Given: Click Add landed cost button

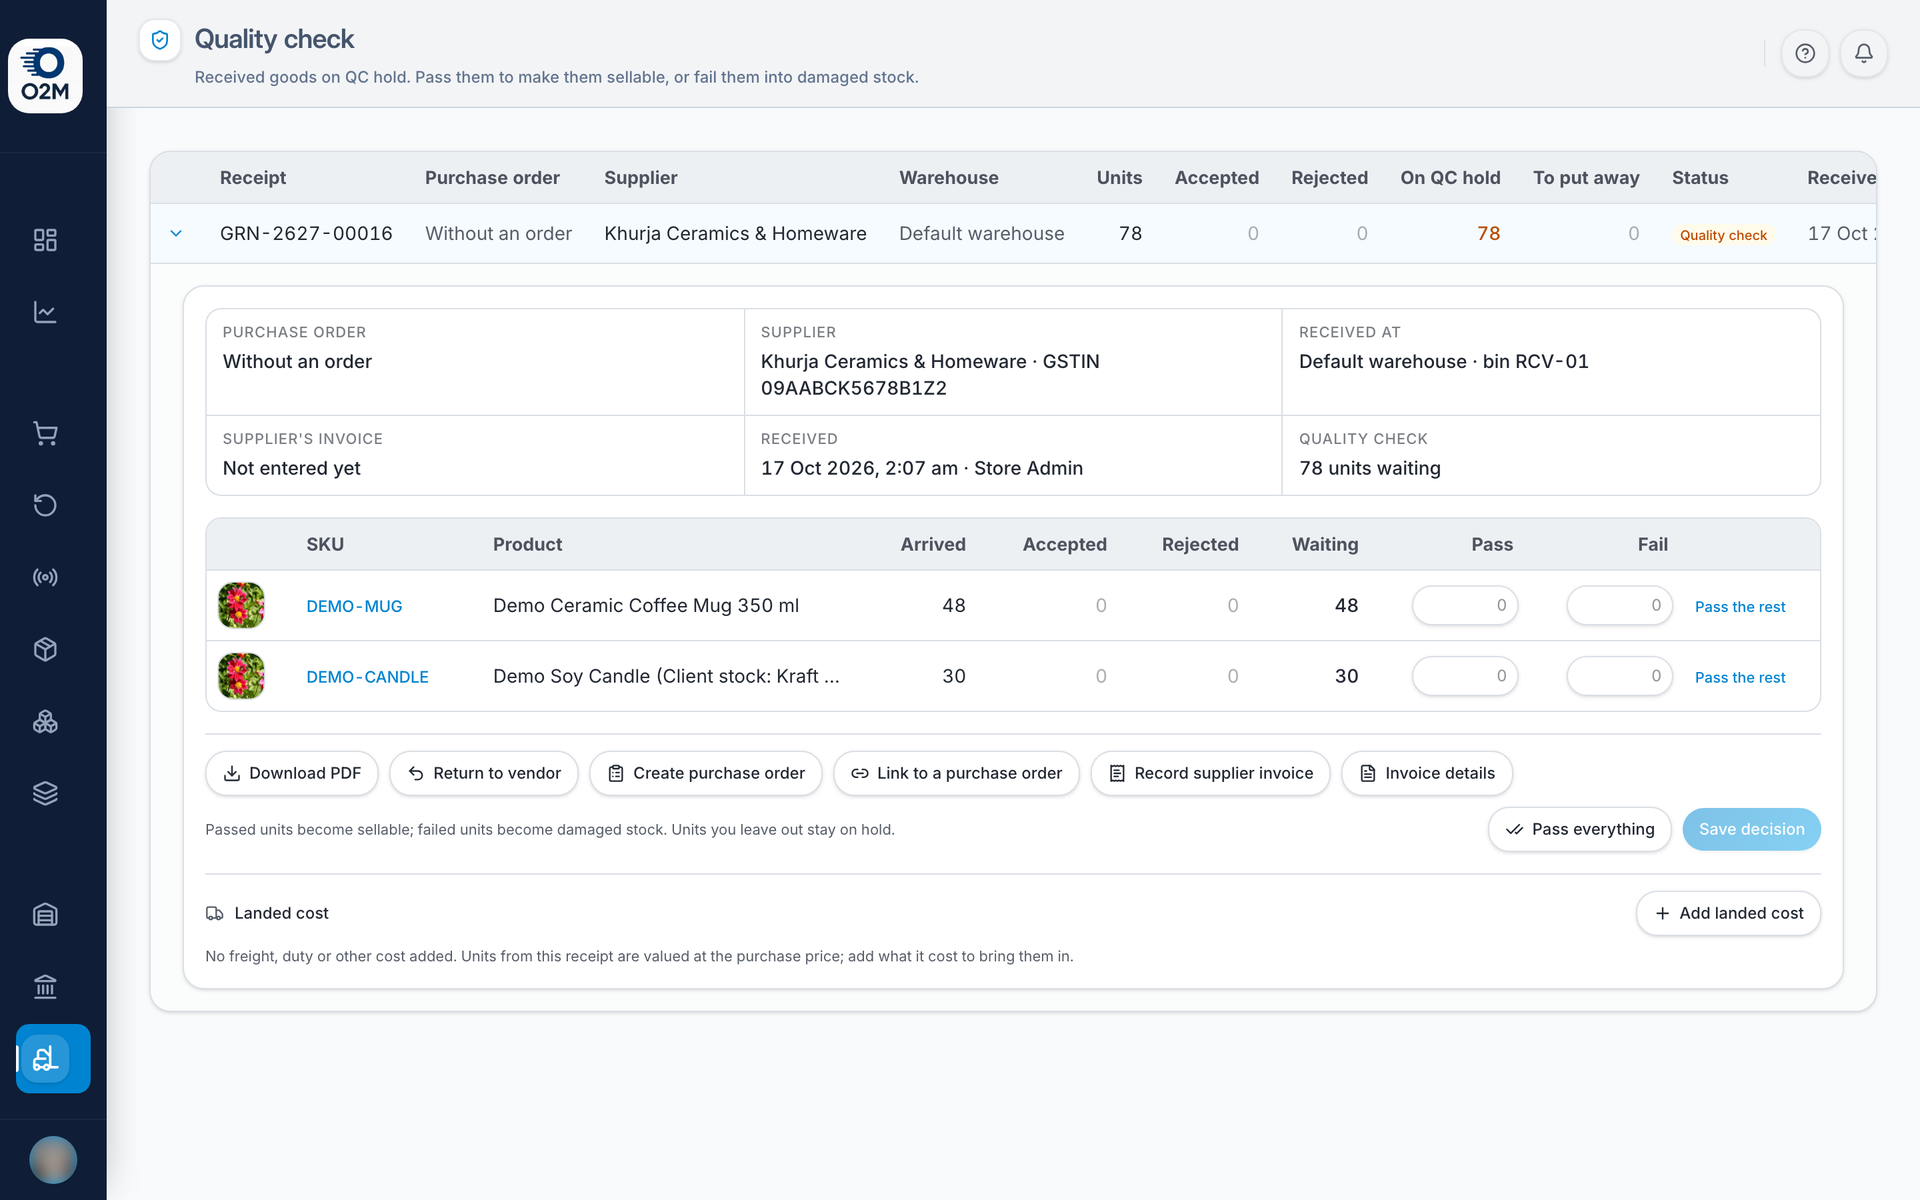Looking at the screenshot, I should [x=1728, y=913].
